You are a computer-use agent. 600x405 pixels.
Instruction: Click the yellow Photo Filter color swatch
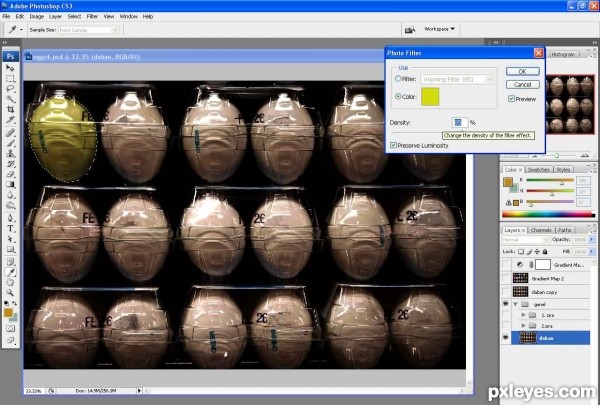pos(430,96)
